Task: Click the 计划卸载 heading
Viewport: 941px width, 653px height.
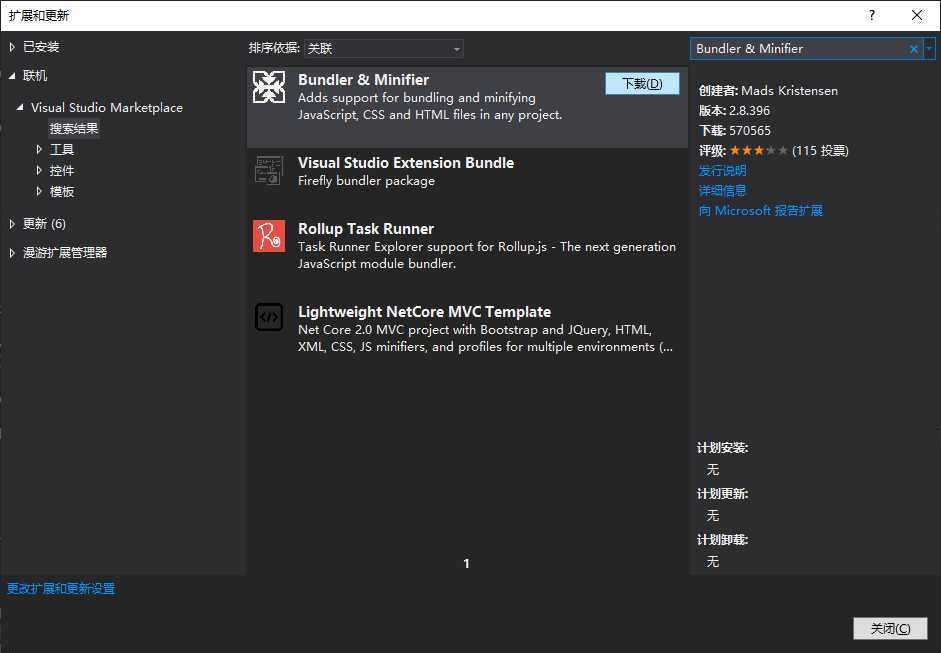Action: point(723,540)
